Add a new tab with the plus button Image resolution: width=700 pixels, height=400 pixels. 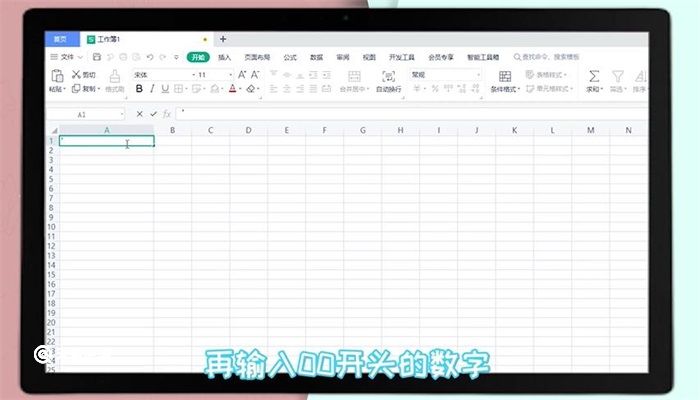pos(223,39)
